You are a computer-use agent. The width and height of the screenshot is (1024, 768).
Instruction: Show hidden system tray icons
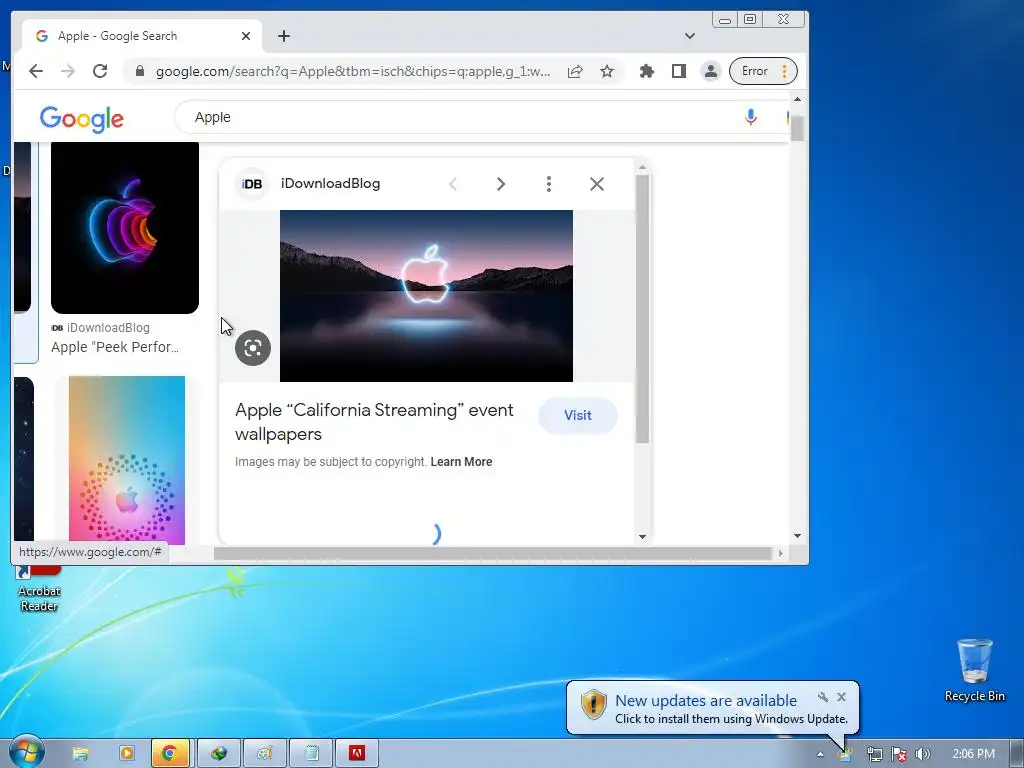(820, 754)
